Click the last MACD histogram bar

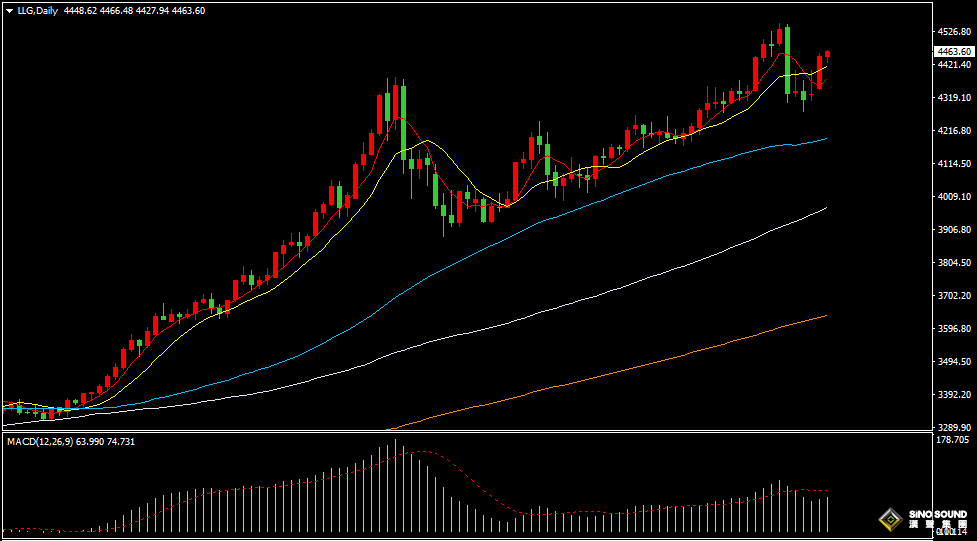[x=828, y=513]
